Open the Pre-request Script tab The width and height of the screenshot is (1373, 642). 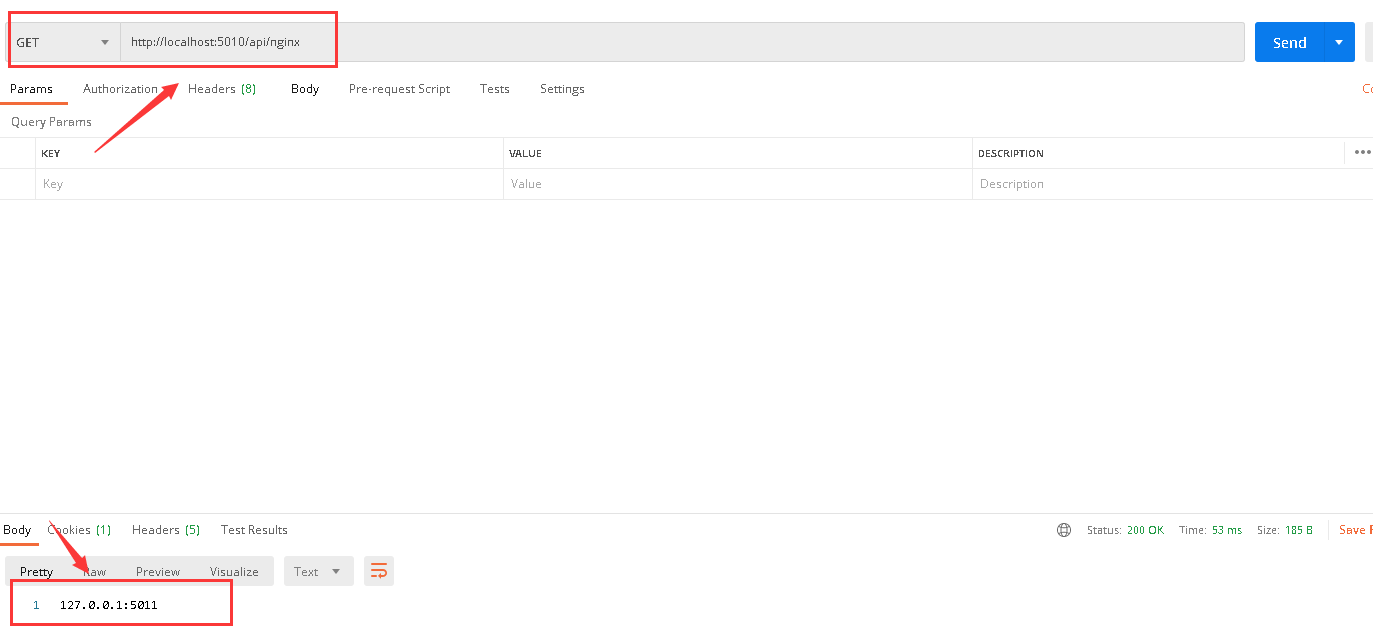(x=399, y=89)
